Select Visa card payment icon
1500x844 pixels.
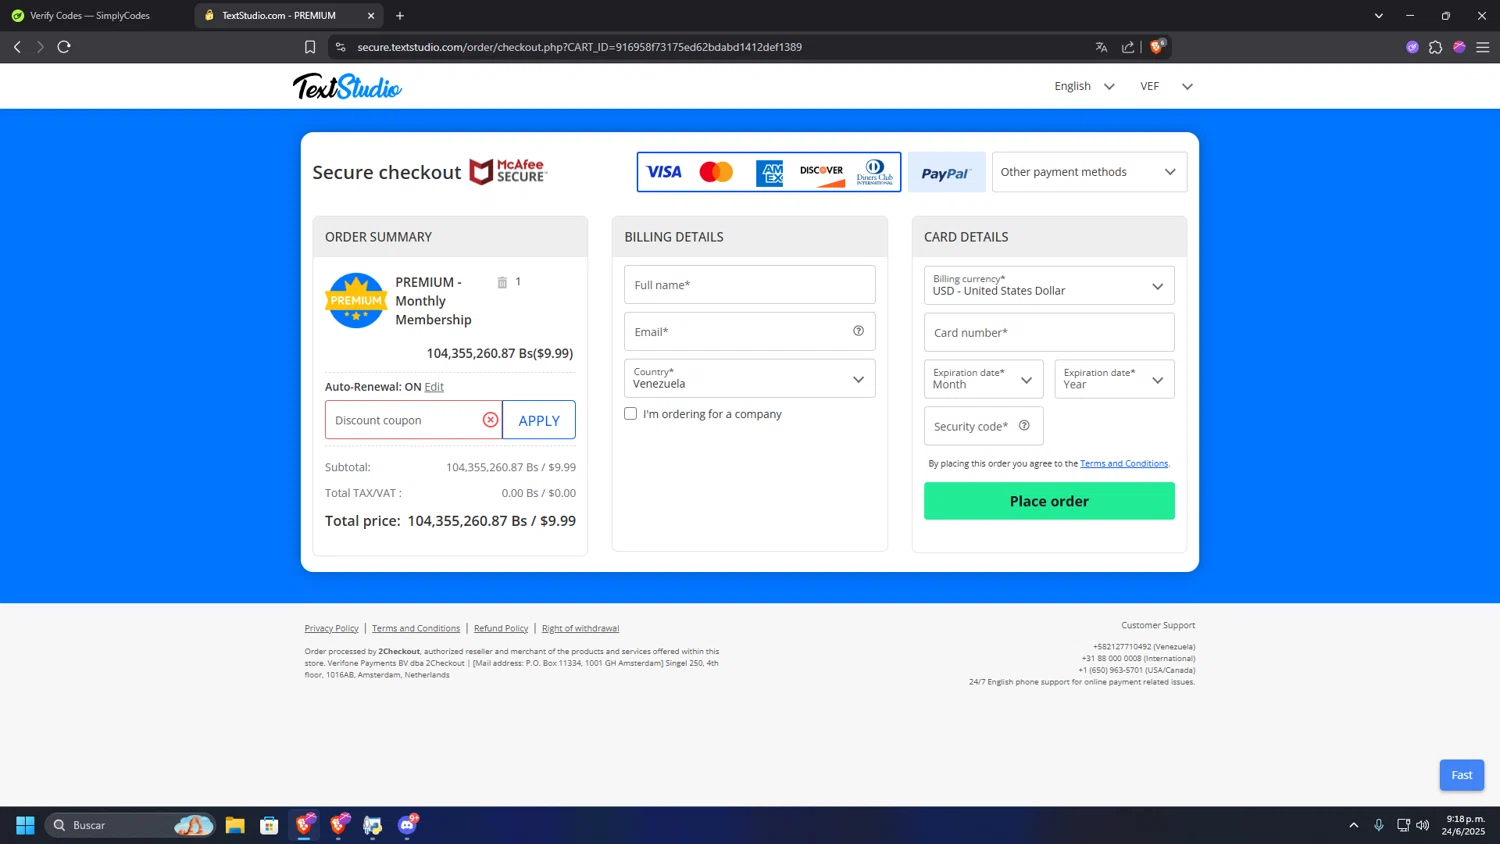(x=664, y=172)
